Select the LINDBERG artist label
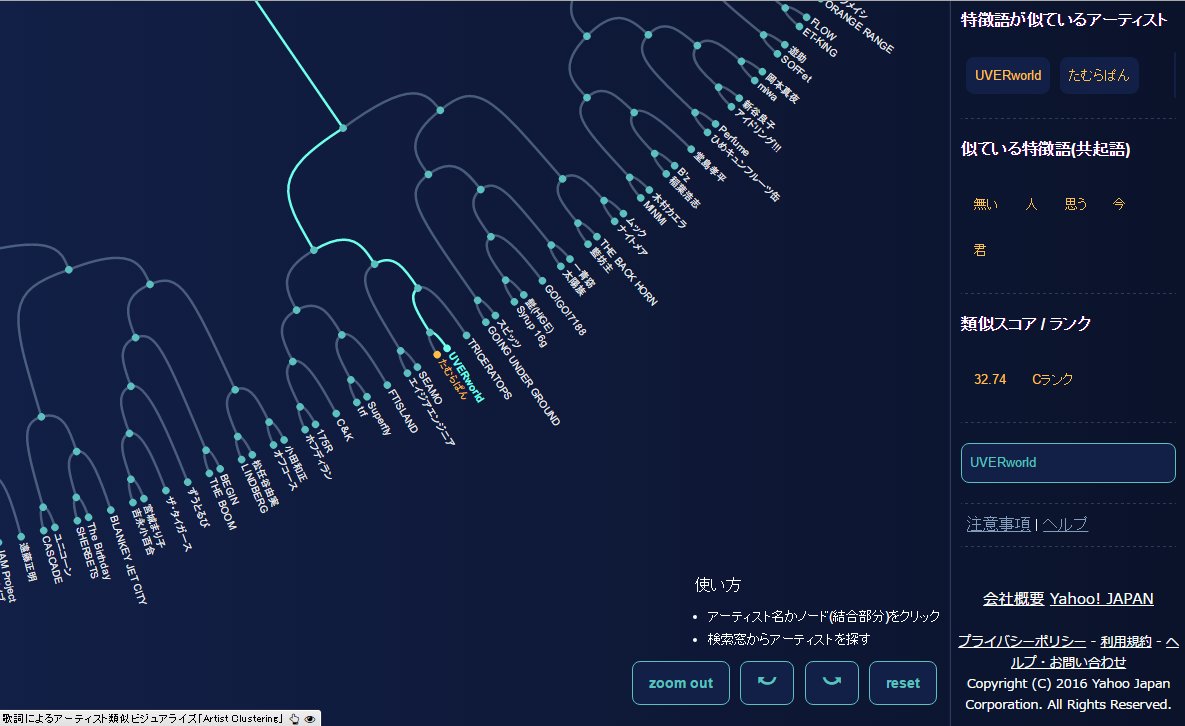This screenshot has width=1185, height=726. [254, 487]
